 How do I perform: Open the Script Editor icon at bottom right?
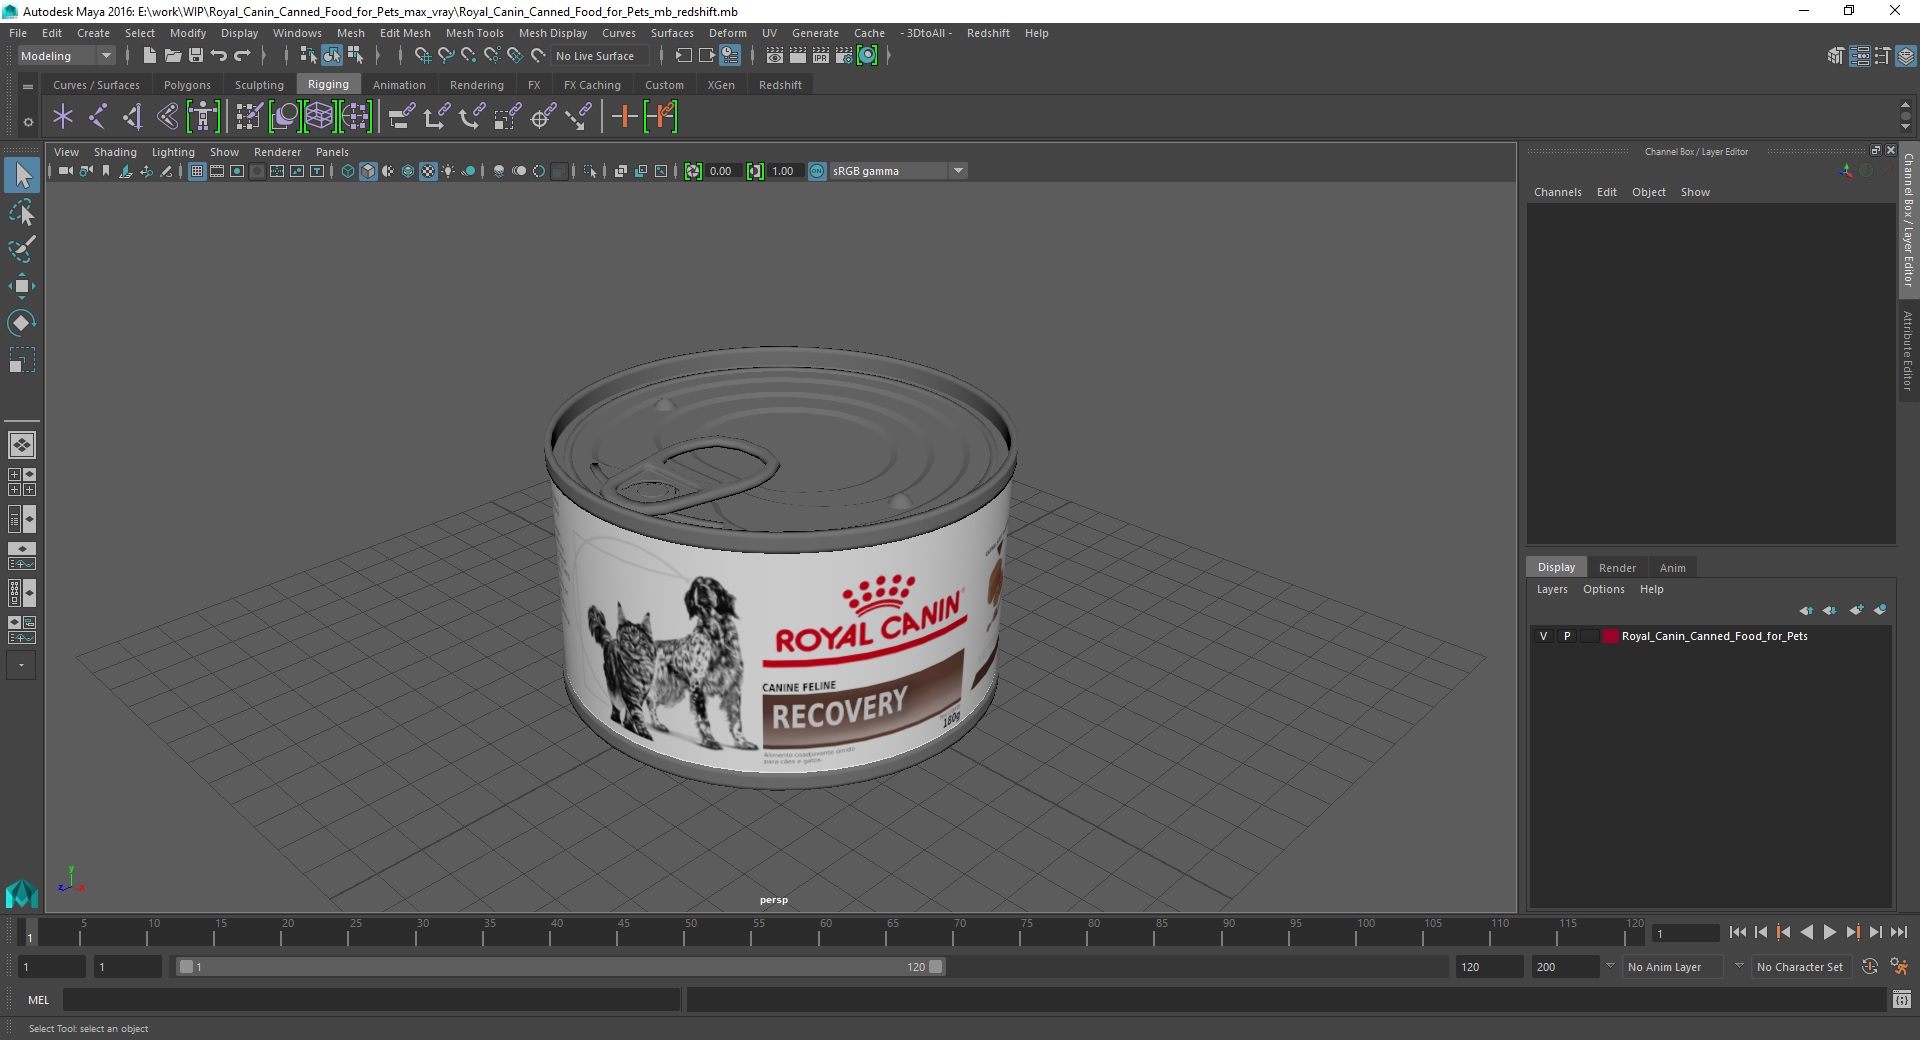(1902, 999)
